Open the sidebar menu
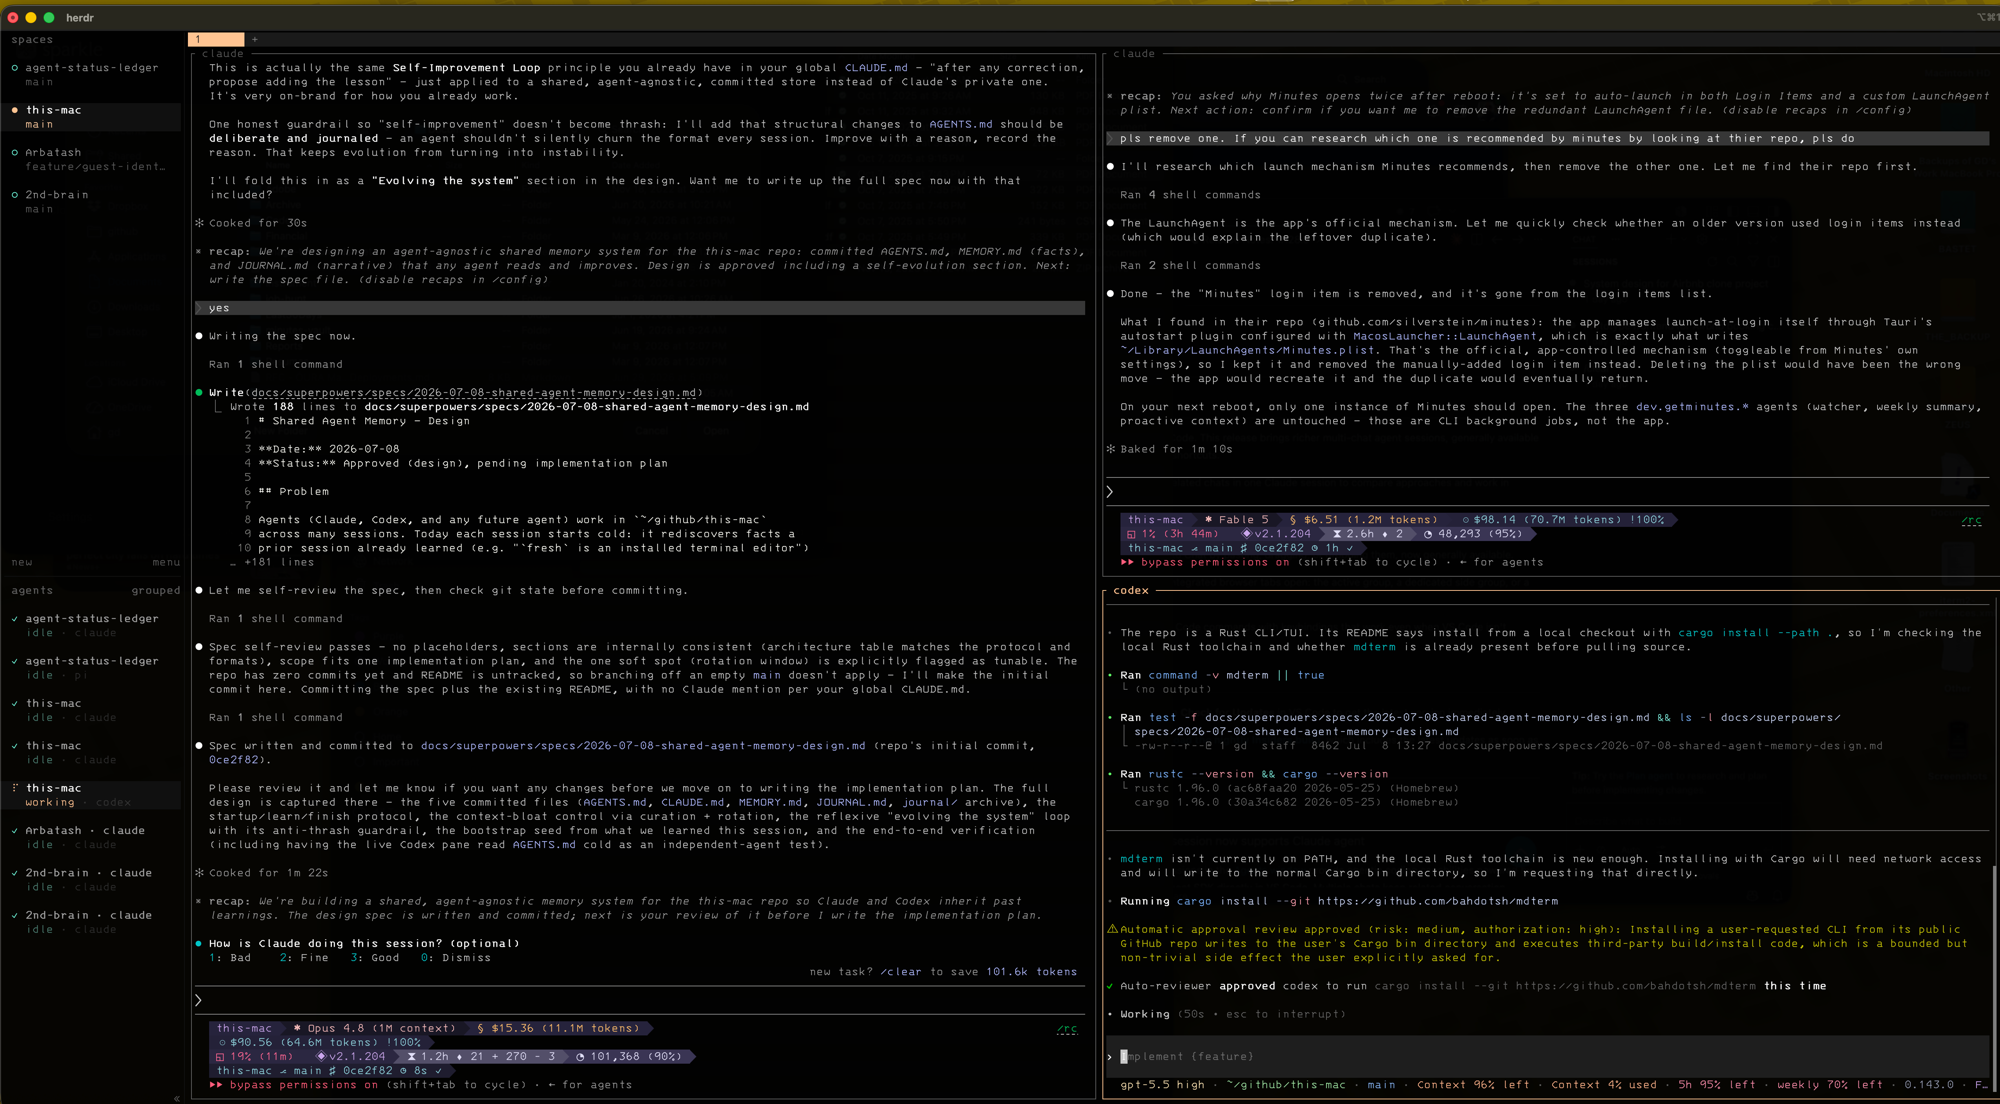The width and height of the screenshot is (2000, 1104). click(x=166, y=562)
